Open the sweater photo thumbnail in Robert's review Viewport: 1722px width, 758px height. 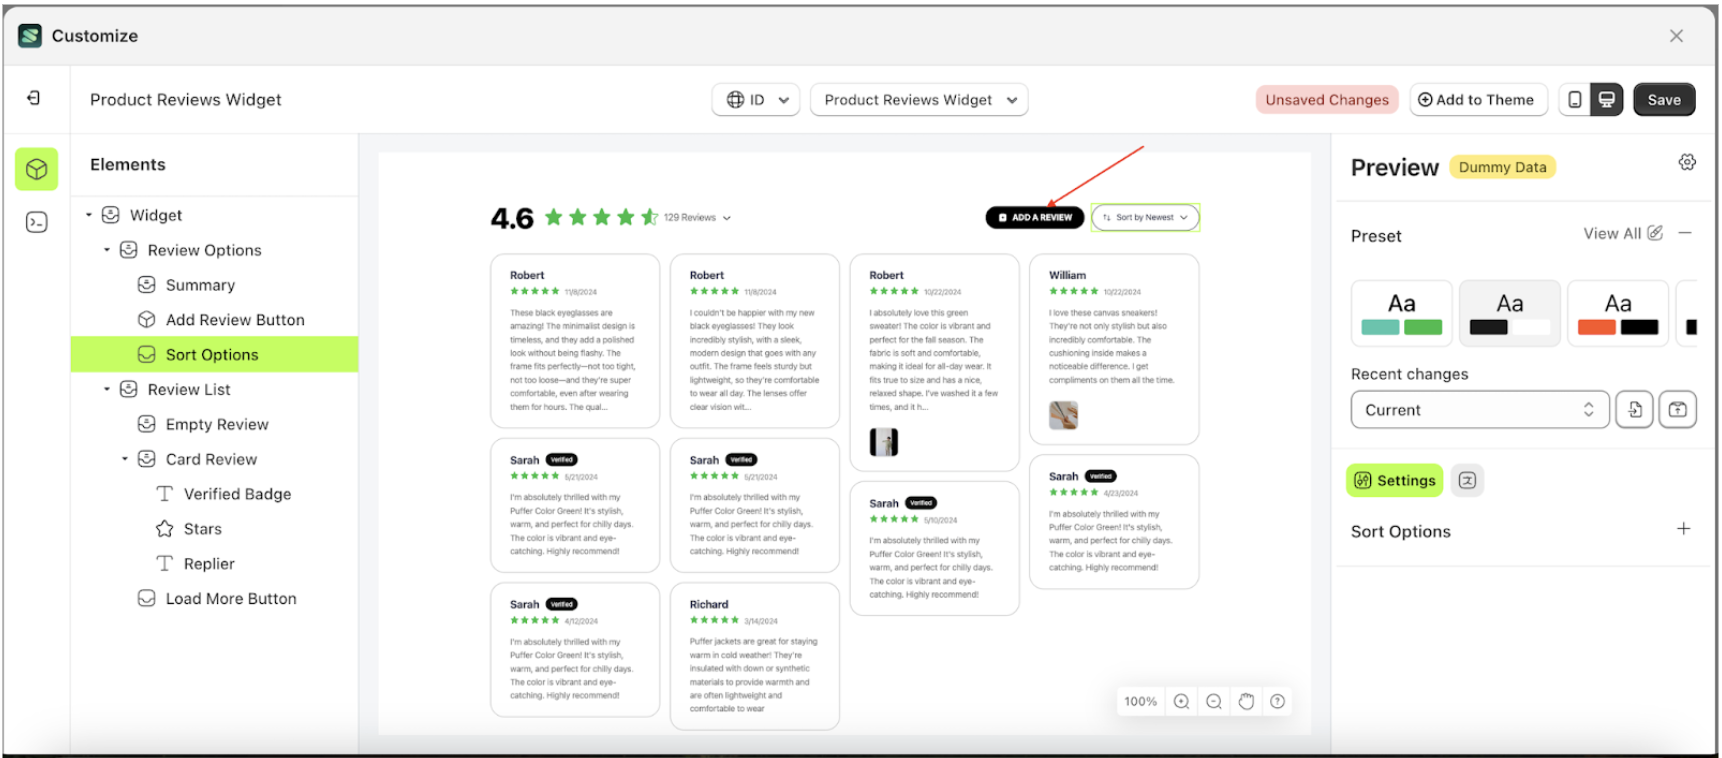[884, 442]
